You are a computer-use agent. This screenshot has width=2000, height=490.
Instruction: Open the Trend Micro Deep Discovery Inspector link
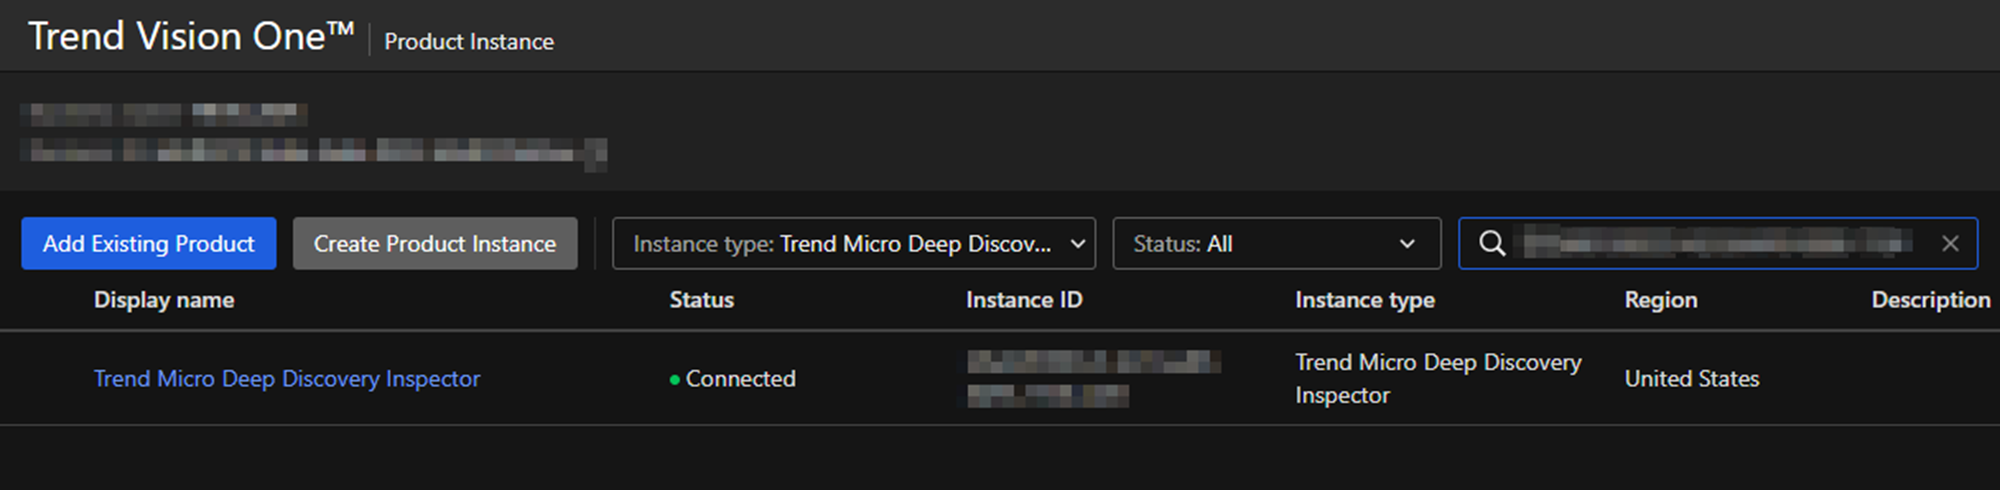(x=287, y=379)
